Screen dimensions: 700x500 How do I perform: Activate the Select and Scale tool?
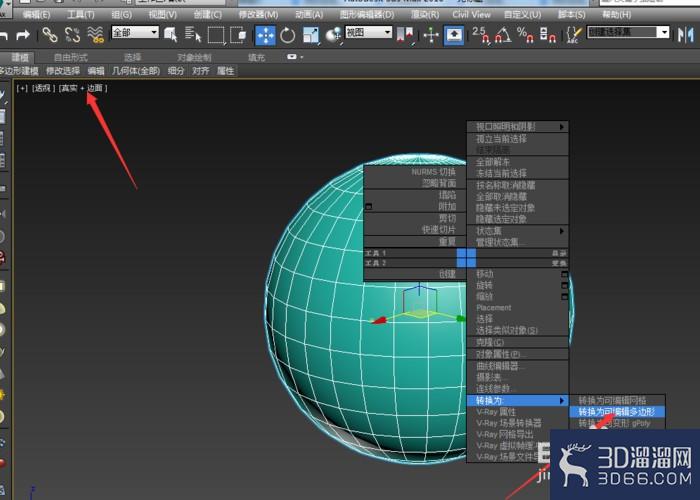(x=311, y=35)
